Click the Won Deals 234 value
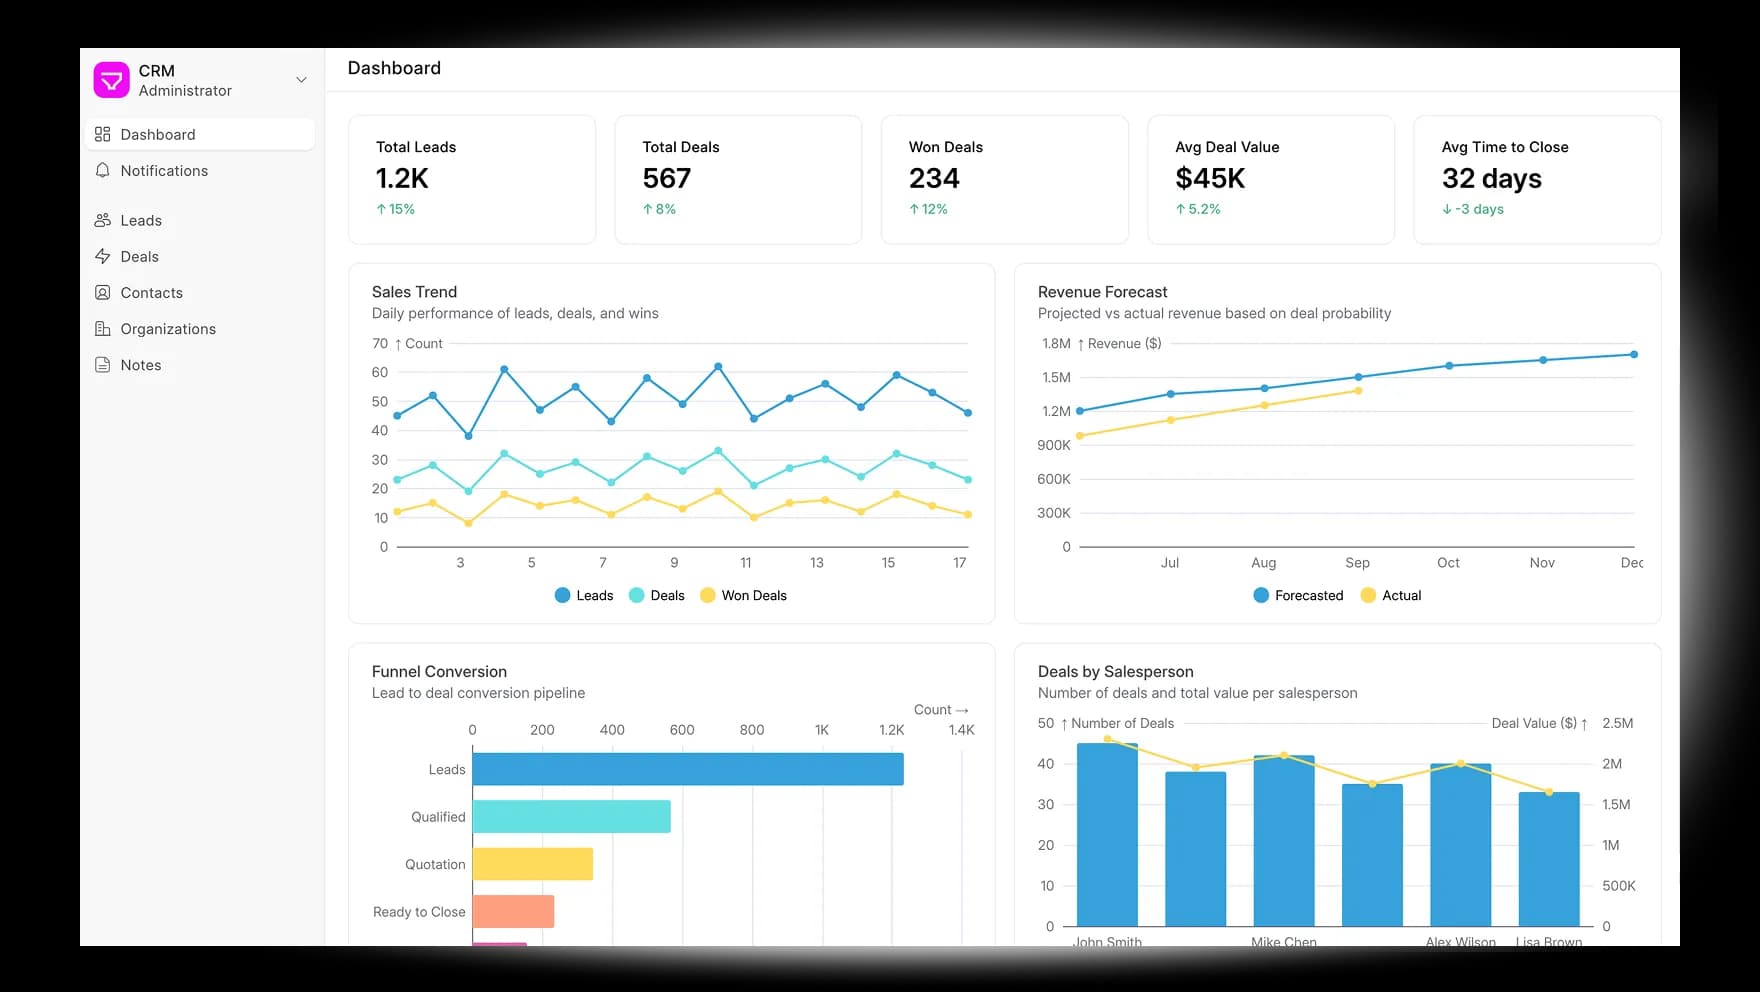Viewport: 1760px width, 992px height. [934, 178]
